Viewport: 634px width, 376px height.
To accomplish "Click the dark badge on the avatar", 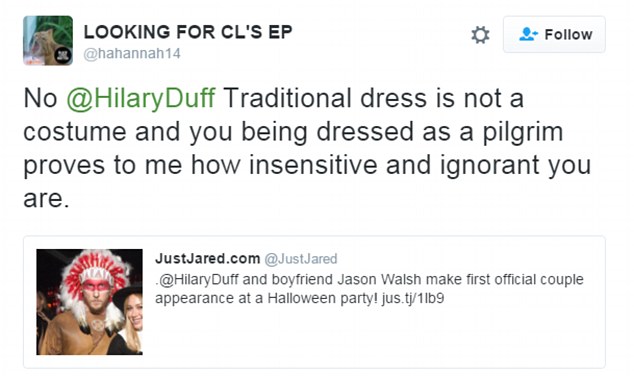I will pyautogui.click(x=63, y=55).
